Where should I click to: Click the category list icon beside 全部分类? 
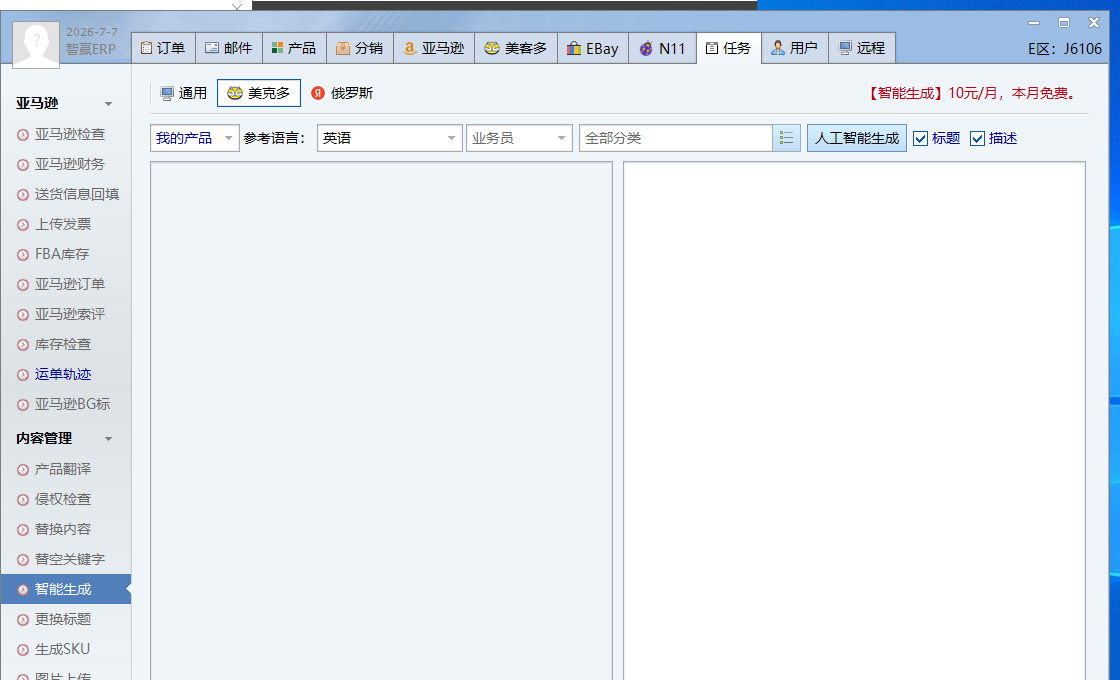click(x=786, y=138)
